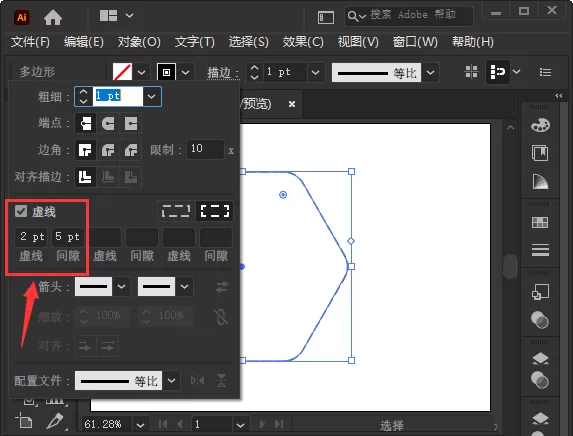Enable align dashes to corners option
The height and width of the screenshot is (436, 573).
pyautogui.click(x=215, y=211)
